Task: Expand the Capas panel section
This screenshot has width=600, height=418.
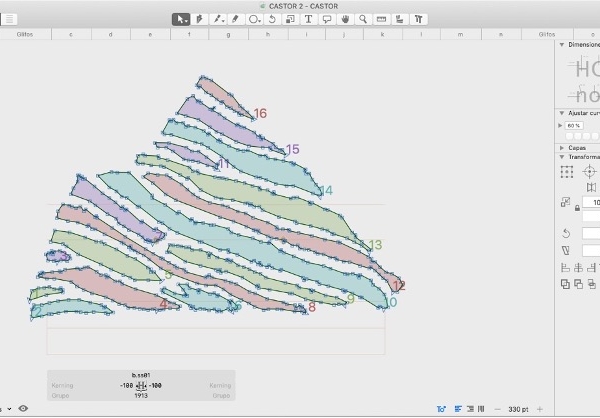Action: (562, 147)
